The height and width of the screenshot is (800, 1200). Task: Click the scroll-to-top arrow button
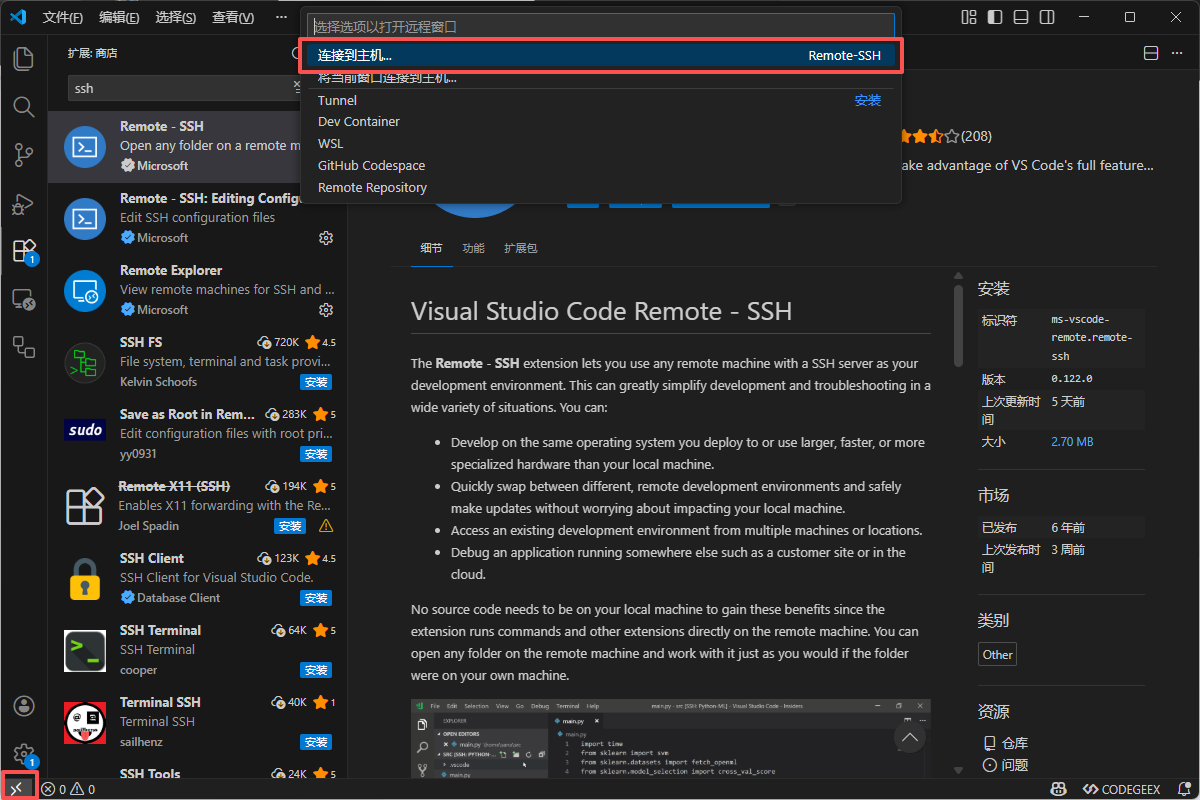point(909,738)
